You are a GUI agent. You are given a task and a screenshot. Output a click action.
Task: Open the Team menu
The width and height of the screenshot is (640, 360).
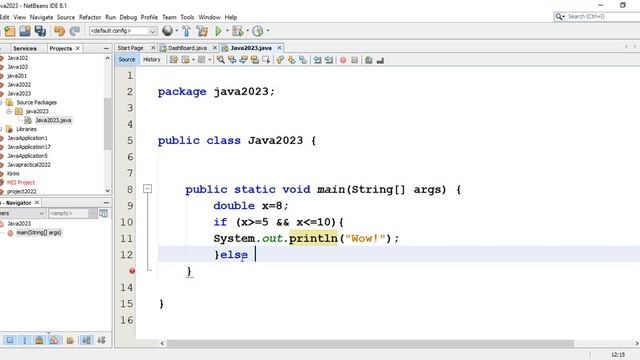[169, 17]
